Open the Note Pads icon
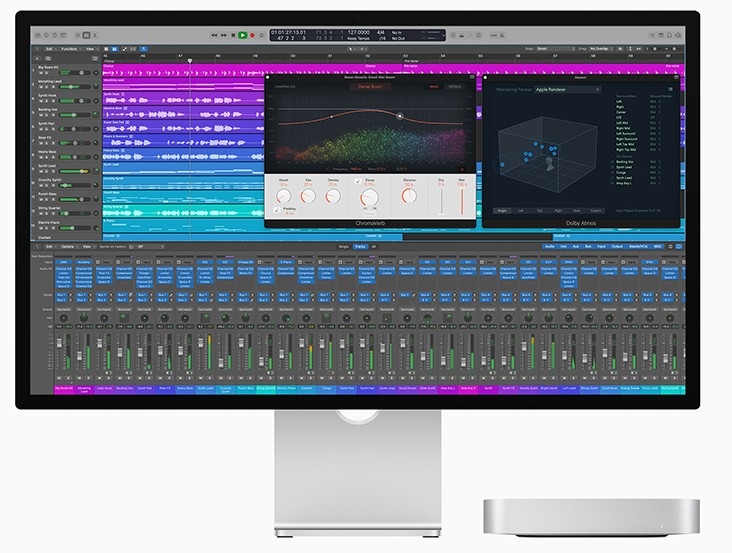Viewport: 732px width, 553px height. coord(661,35)
